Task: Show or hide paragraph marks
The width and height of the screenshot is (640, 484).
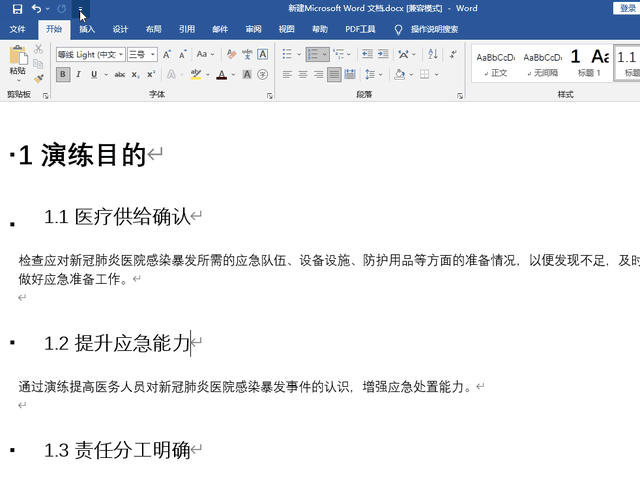Action: point(453,54)
